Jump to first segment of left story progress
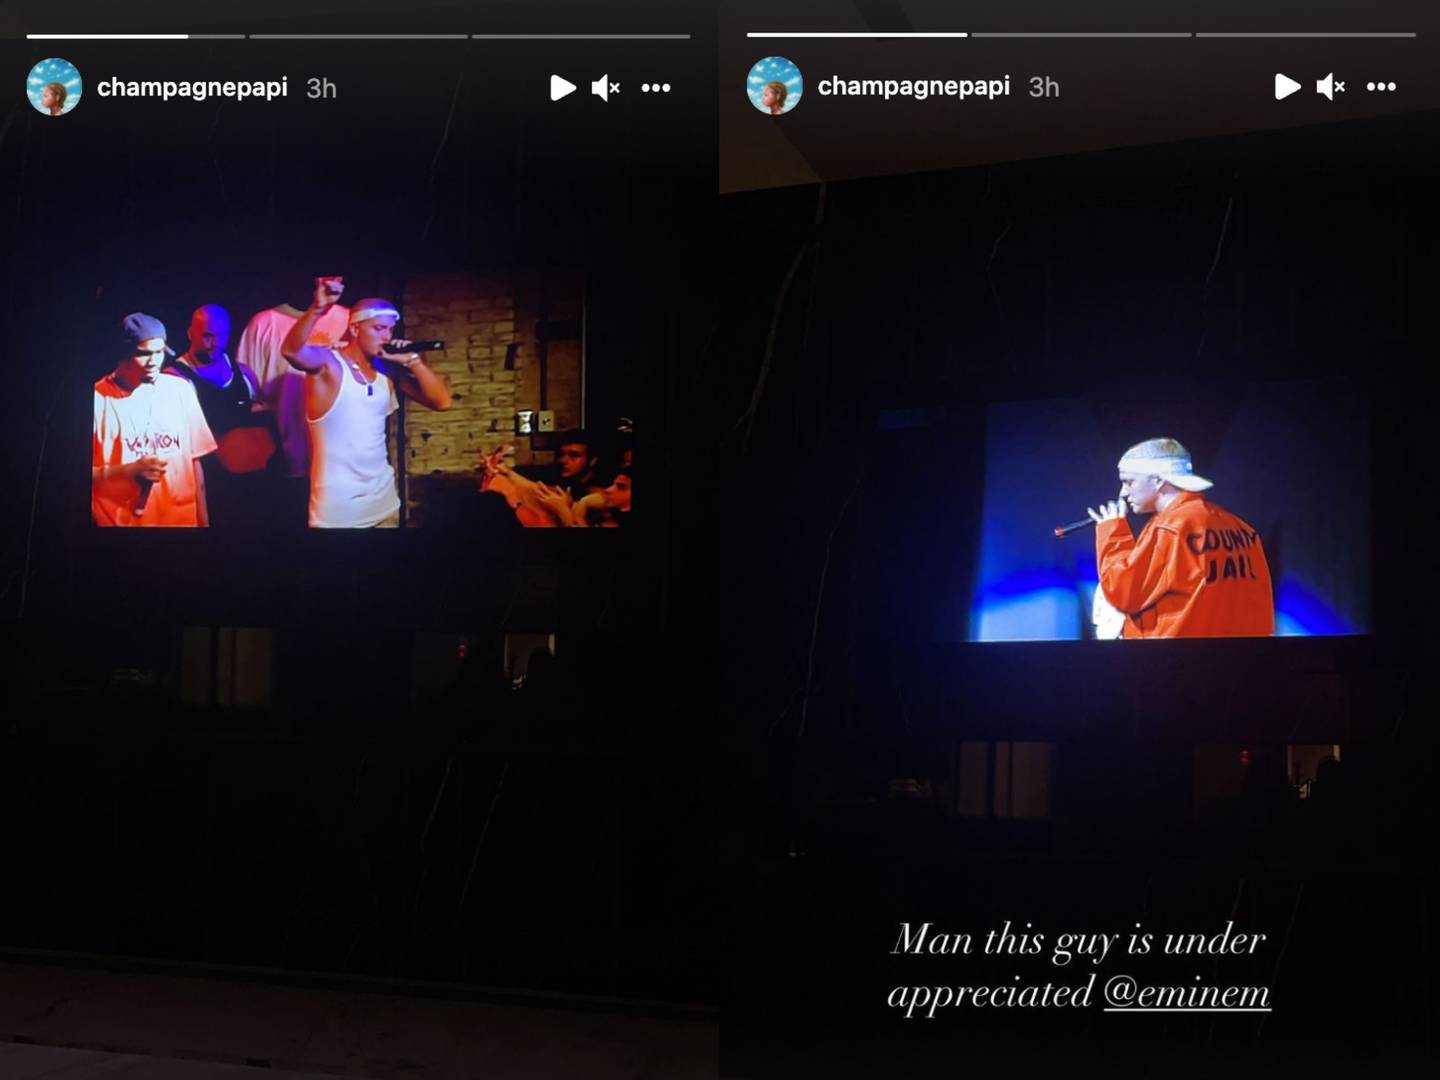Image resolution: width=1440 pixels, height=1080 pixels. [x=136, y=36]
